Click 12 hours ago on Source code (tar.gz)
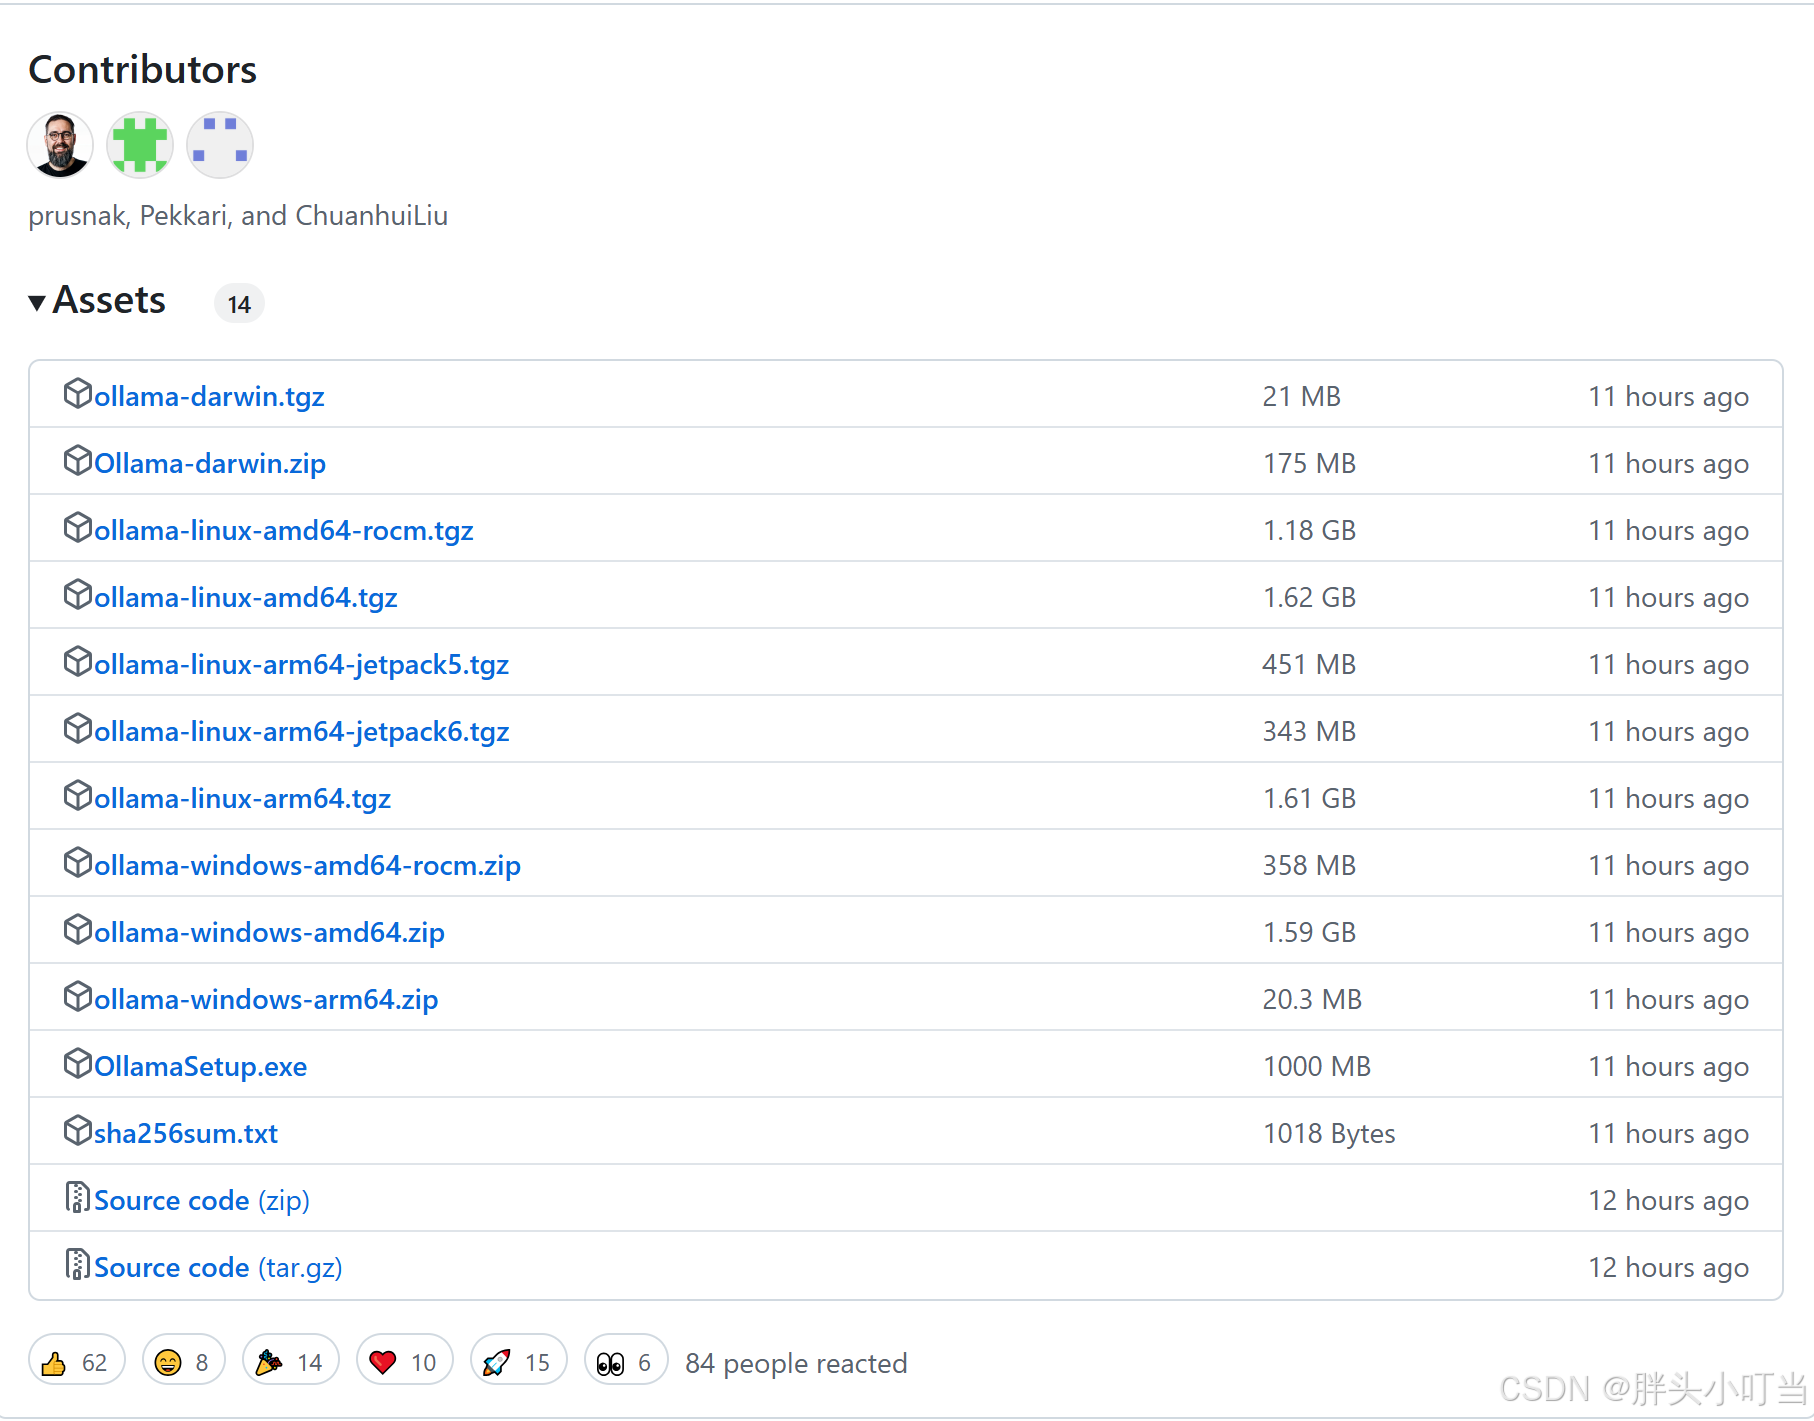The image size is (1814, 1421). (1668, 1267)
